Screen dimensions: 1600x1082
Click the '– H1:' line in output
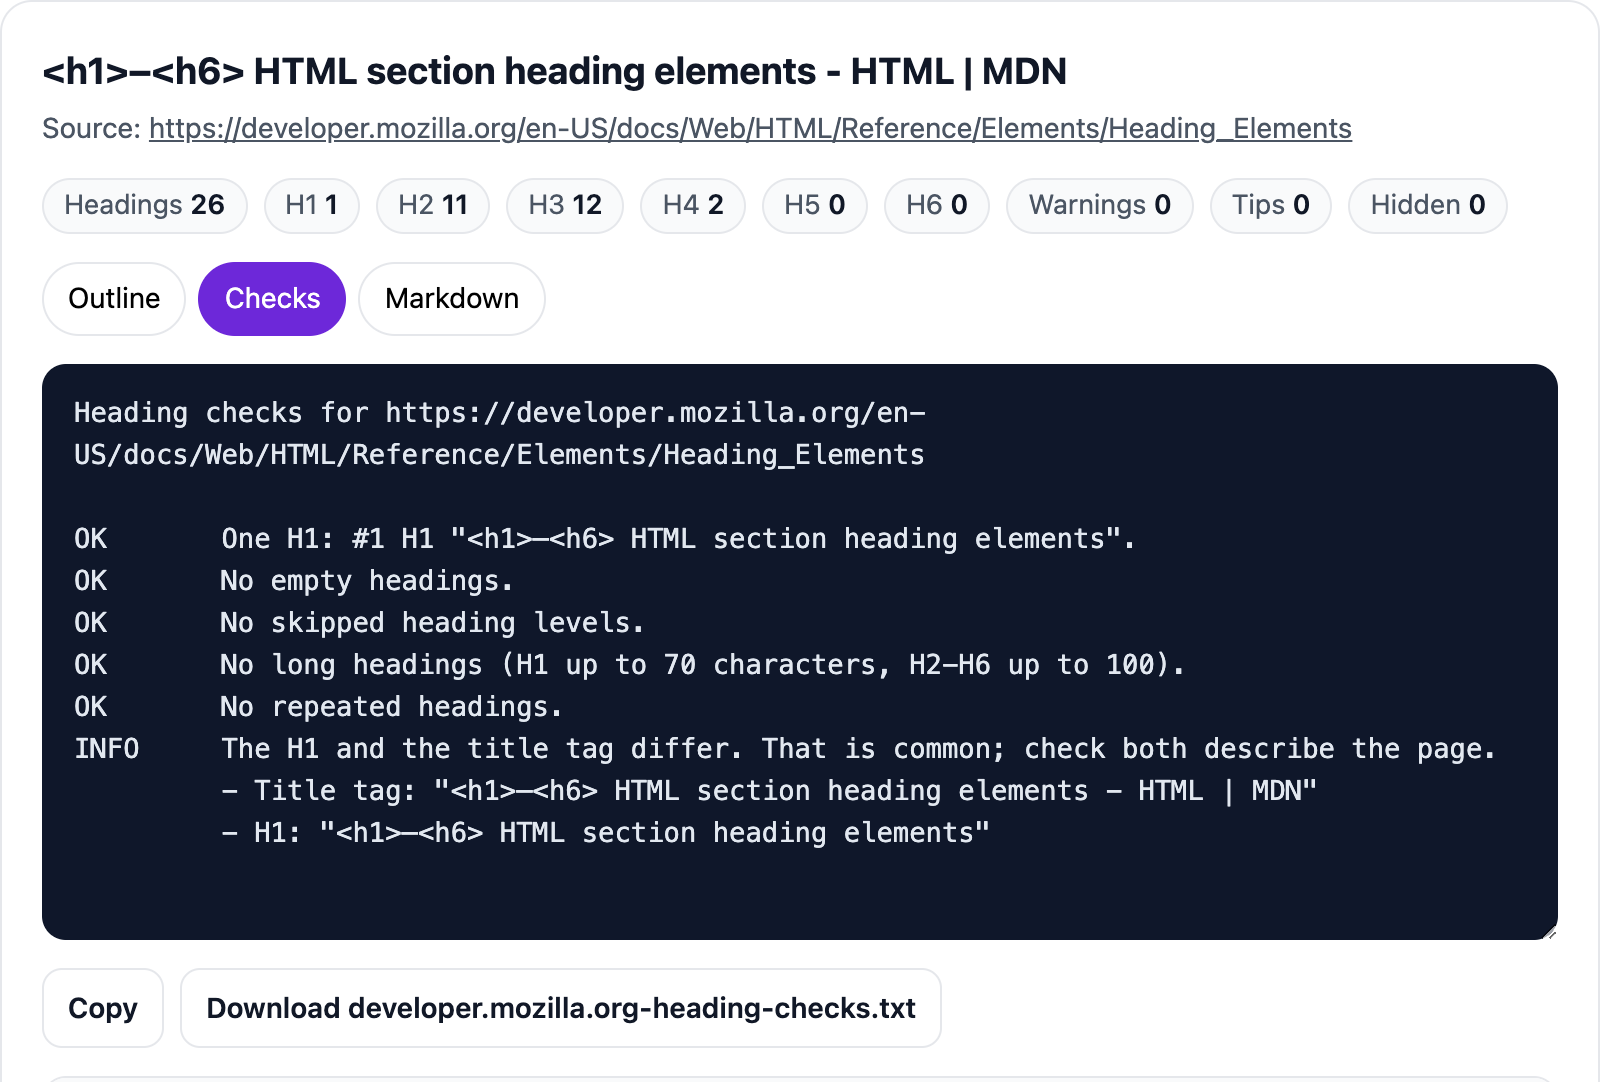(x=605, y=833)
